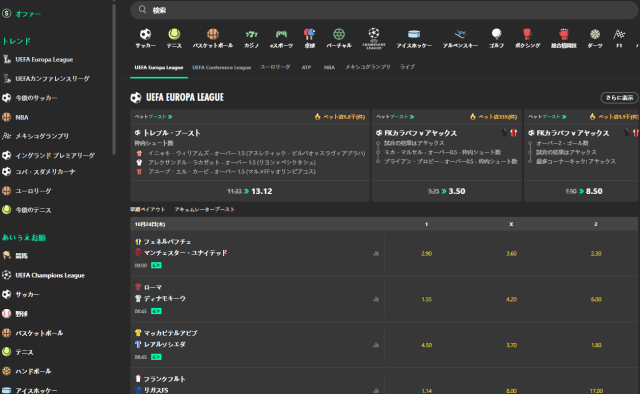This screenshot has height=394, width=640.
Task: Bet on Fenerbahçe win at 2.90
Action: [x=427, y=254]
